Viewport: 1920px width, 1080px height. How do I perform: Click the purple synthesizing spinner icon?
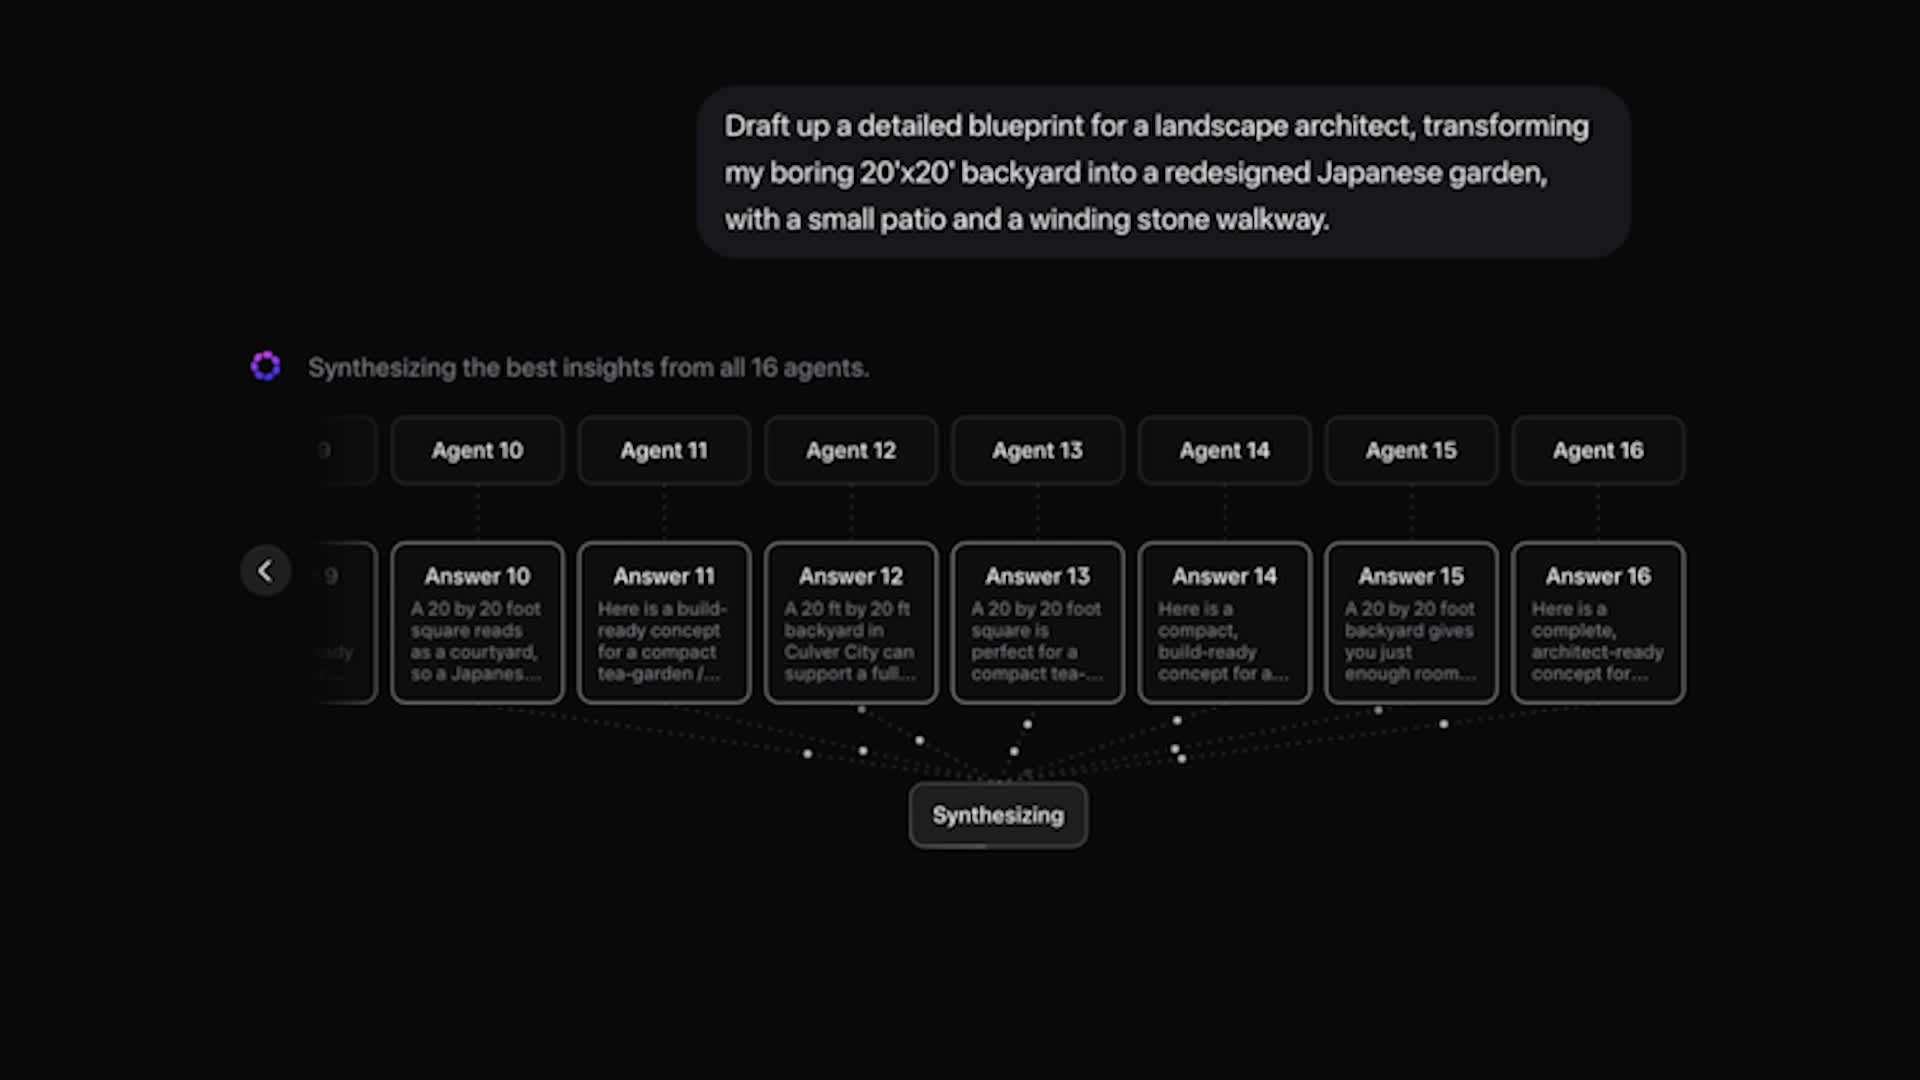tap(265, 366)
